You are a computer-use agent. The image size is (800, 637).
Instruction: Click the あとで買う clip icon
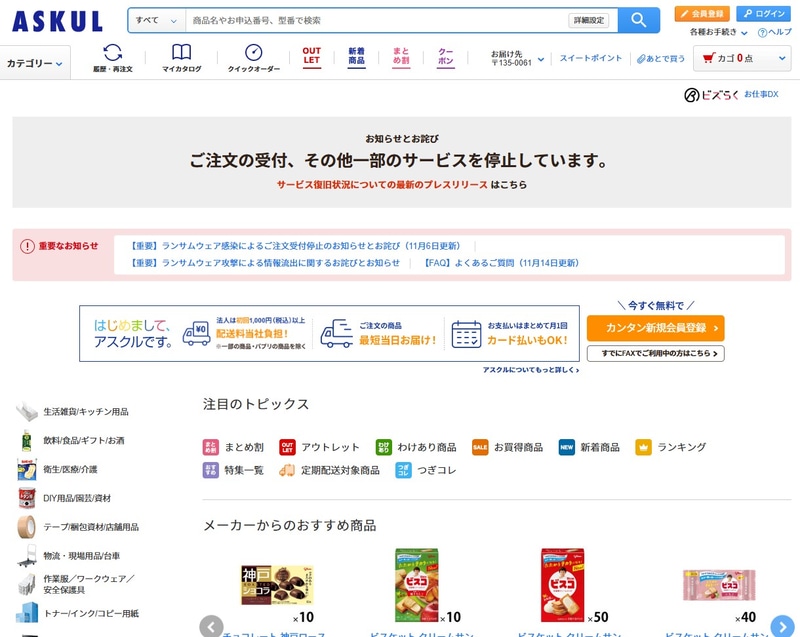641,59
